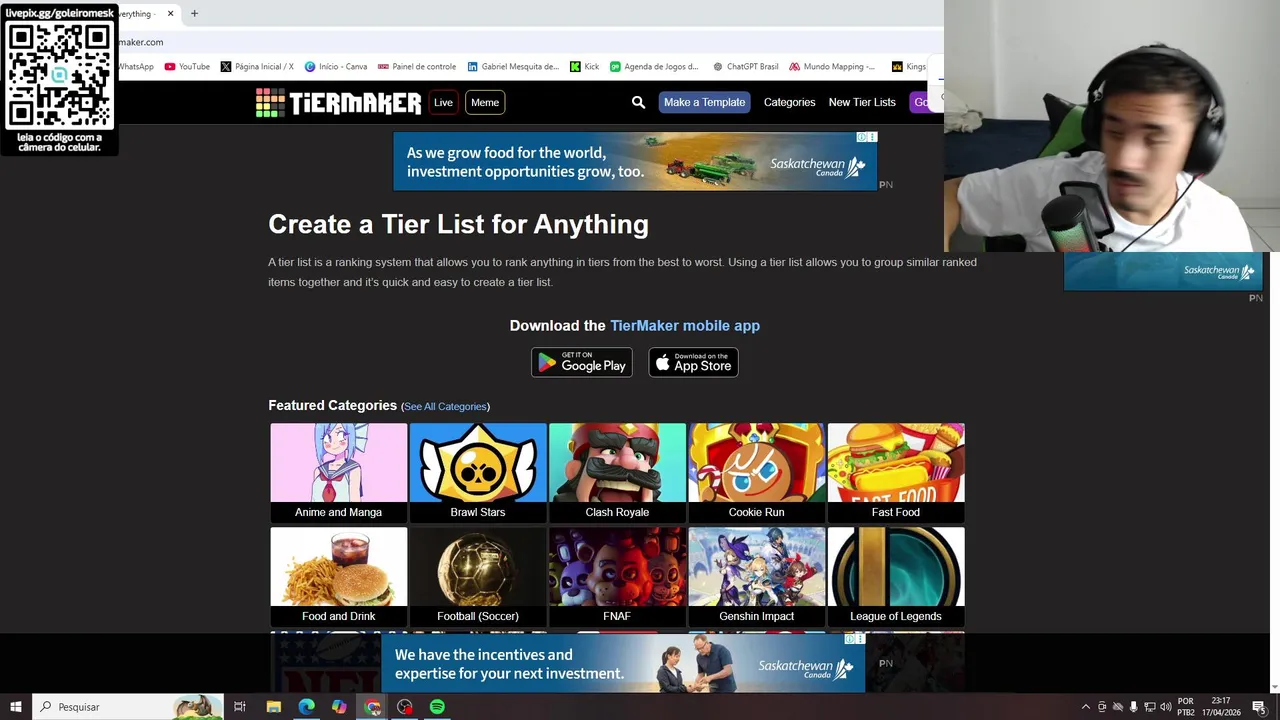Image resolution: width=1280 pixels, height=720 pixels.
Task: Open the Meme section
Action: 485,102
